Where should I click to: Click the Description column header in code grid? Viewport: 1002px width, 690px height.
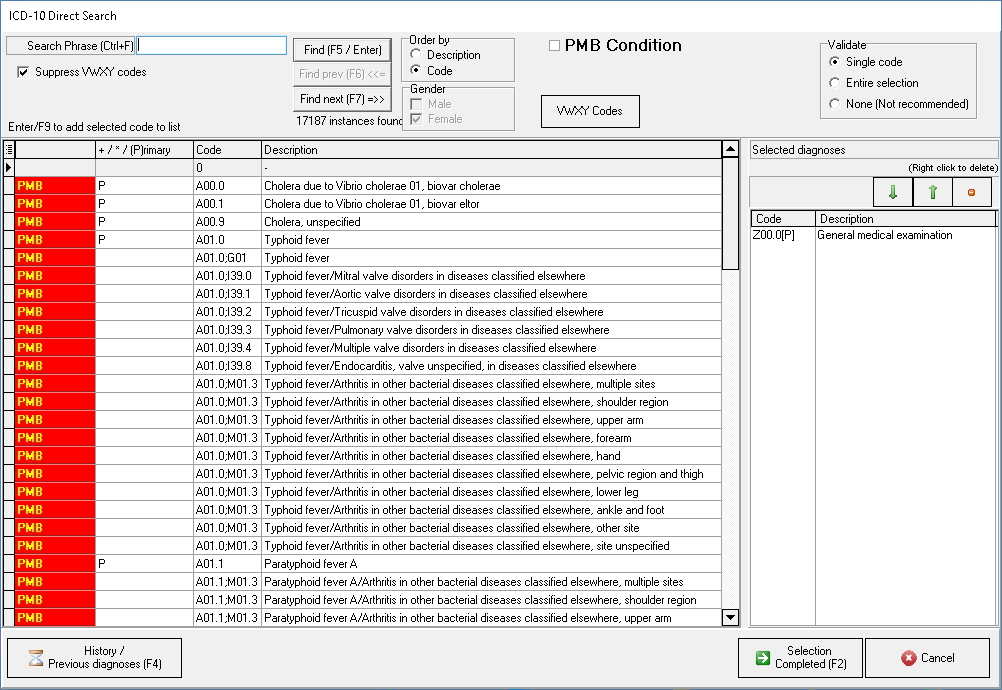(x=490, y=150)
